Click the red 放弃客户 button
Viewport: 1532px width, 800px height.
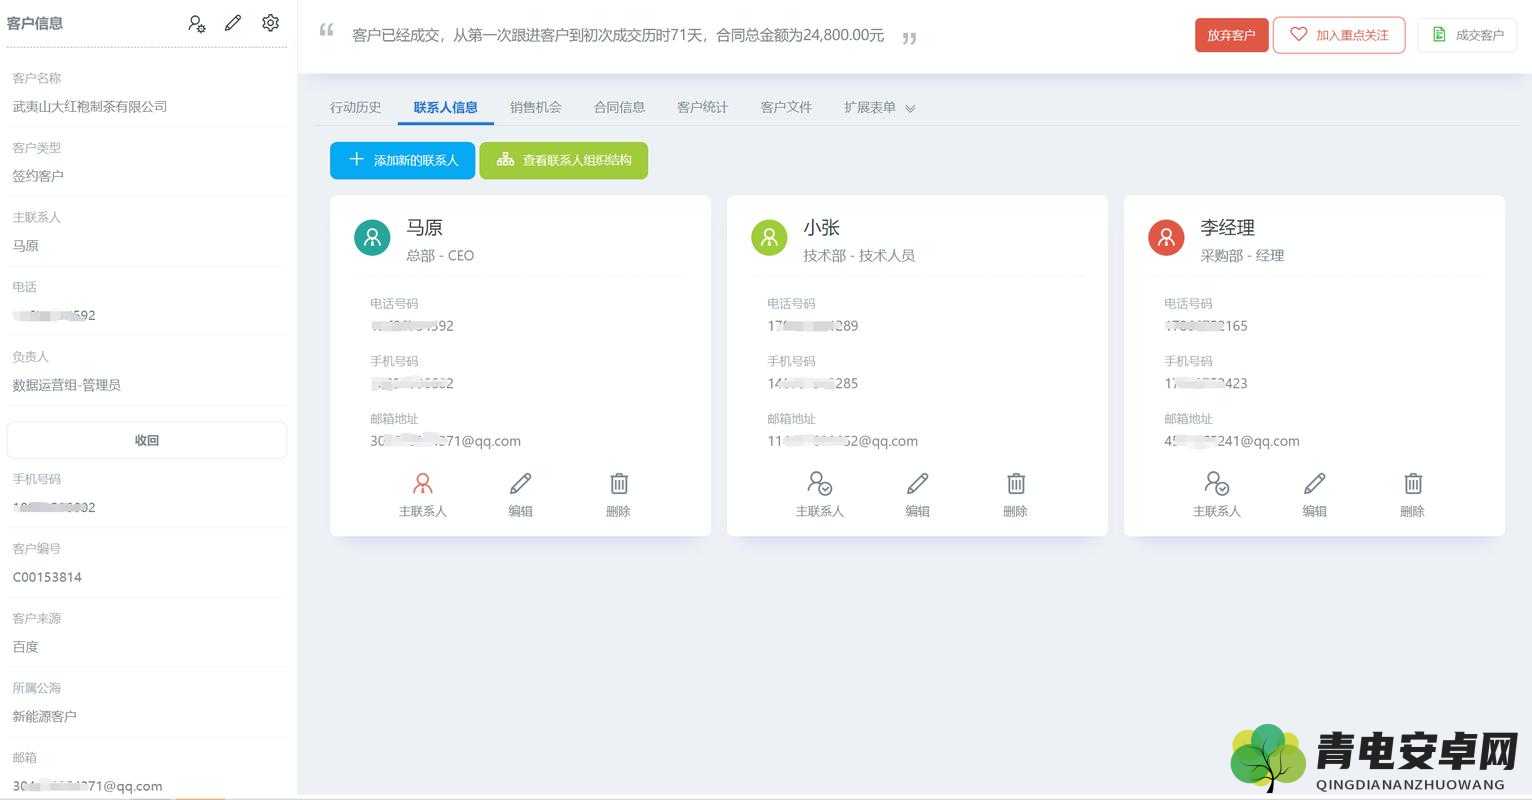point(1231,35)
